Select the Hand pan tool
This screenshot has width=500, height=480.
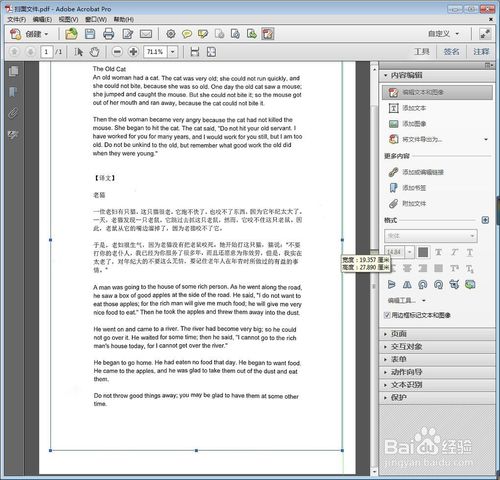click(94, 52)
